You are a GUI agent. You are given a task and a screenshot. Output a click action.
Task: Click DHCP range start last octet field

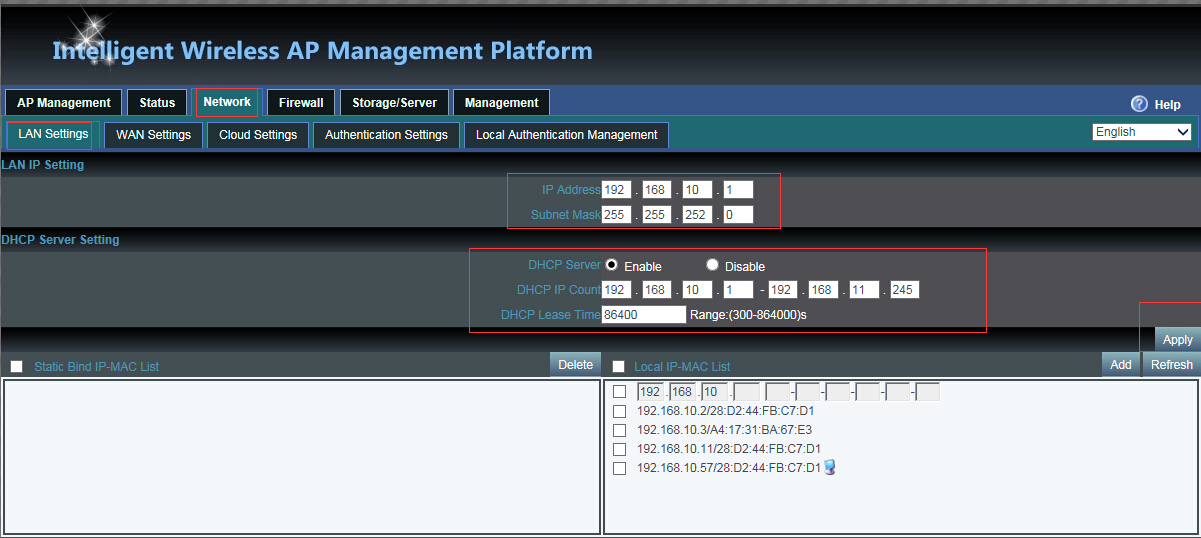[x=737, y=290]
